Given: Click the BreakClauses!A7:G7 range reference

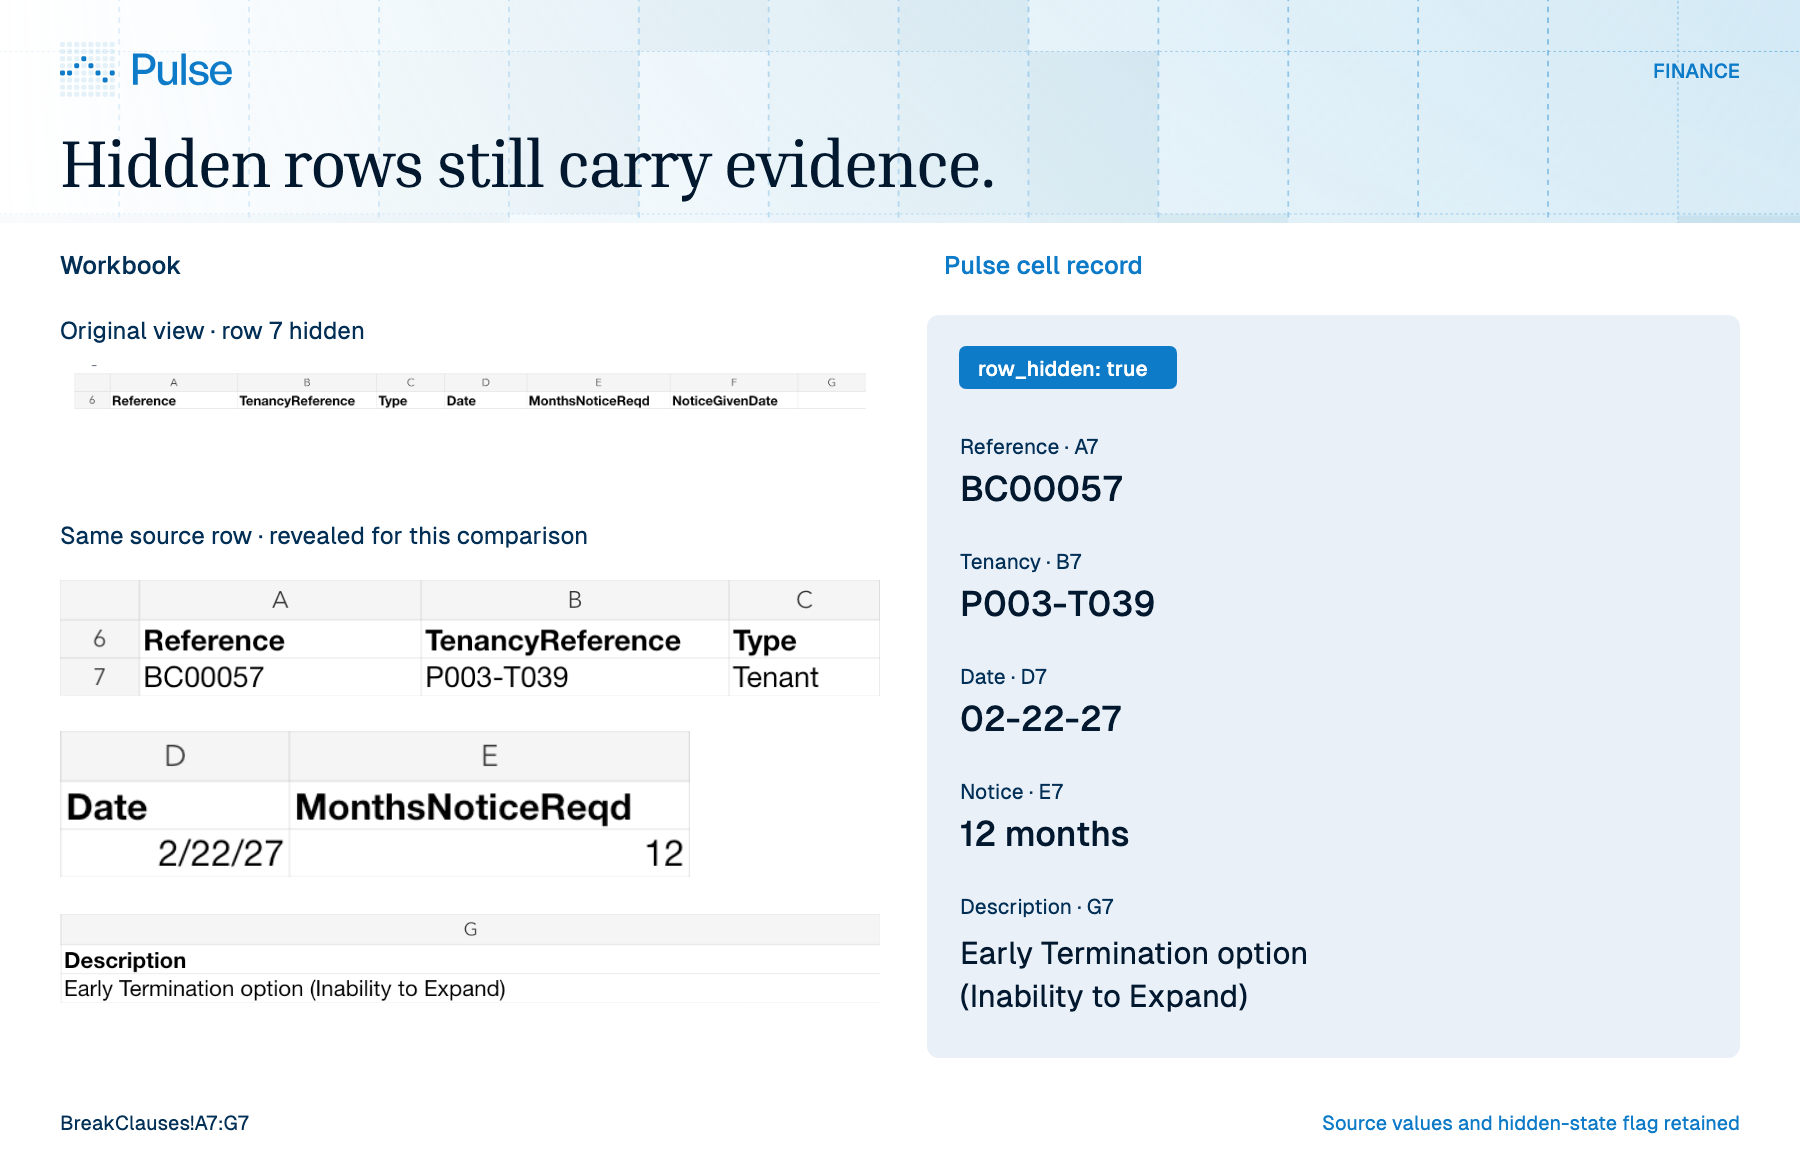Looking at the screenshot, I should tap(154, 1123).
